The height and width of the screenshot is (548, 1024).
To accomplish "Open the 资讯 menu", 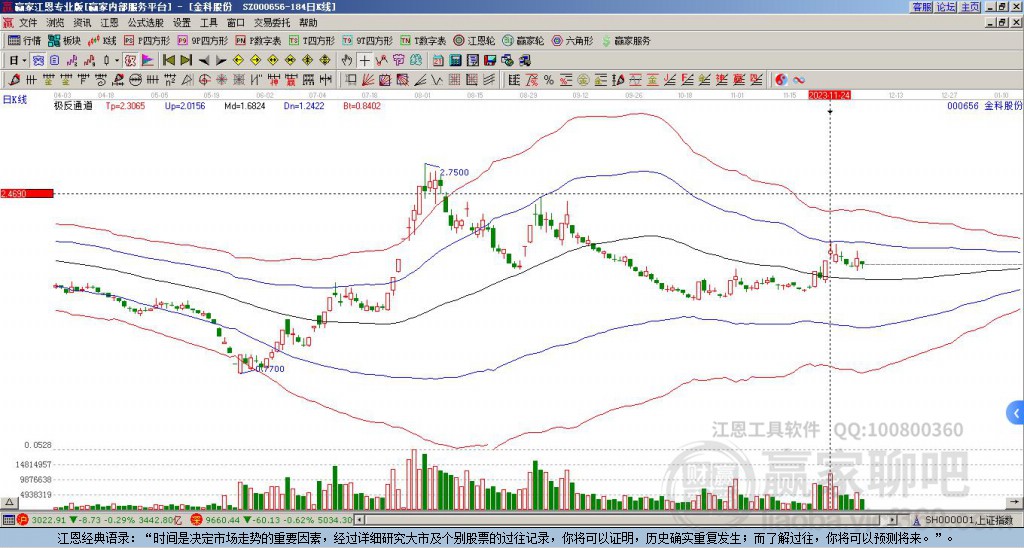I will point(82,23).
